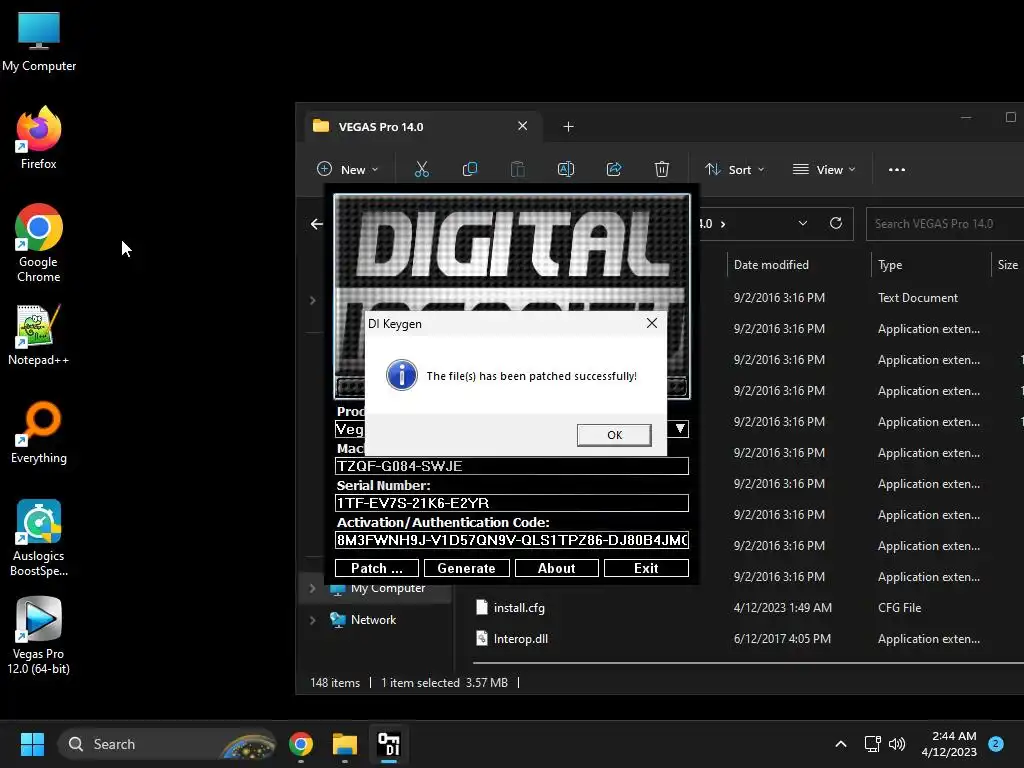Viewport: 1024px width, 768px height.
Task: Select the VEGAS Pro 14.0 tab
Action: tap(423, 127)
